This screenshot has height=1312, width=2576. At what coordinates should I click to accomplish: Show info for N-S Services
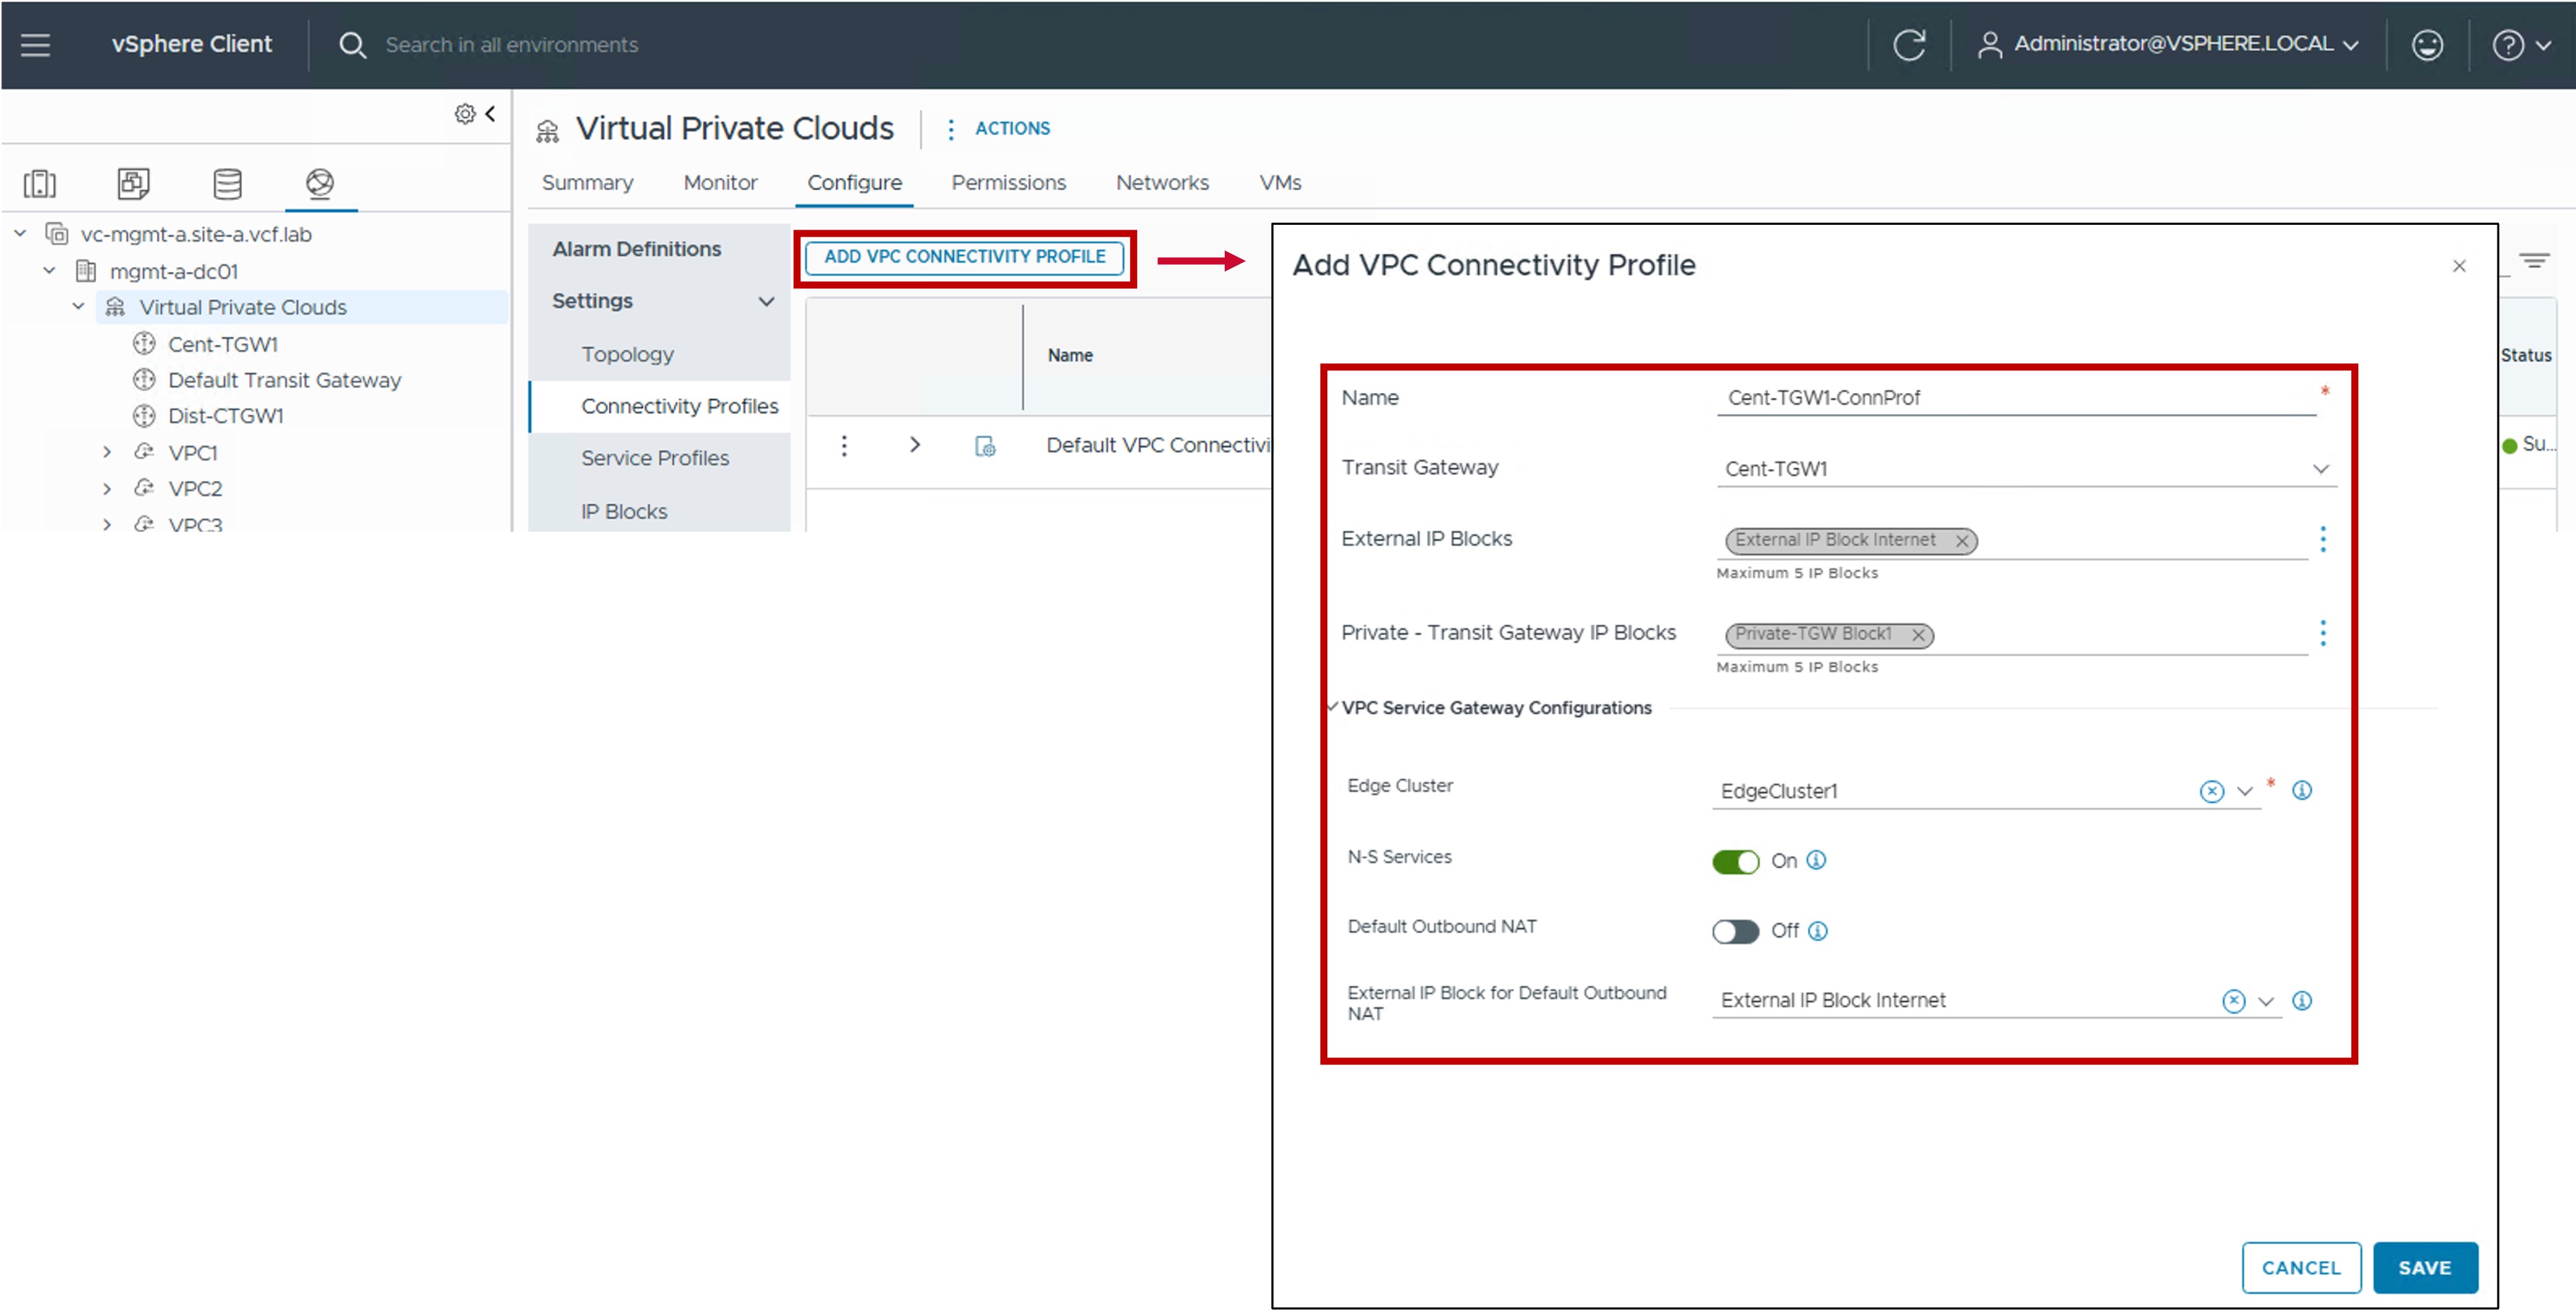(1816, 860)
